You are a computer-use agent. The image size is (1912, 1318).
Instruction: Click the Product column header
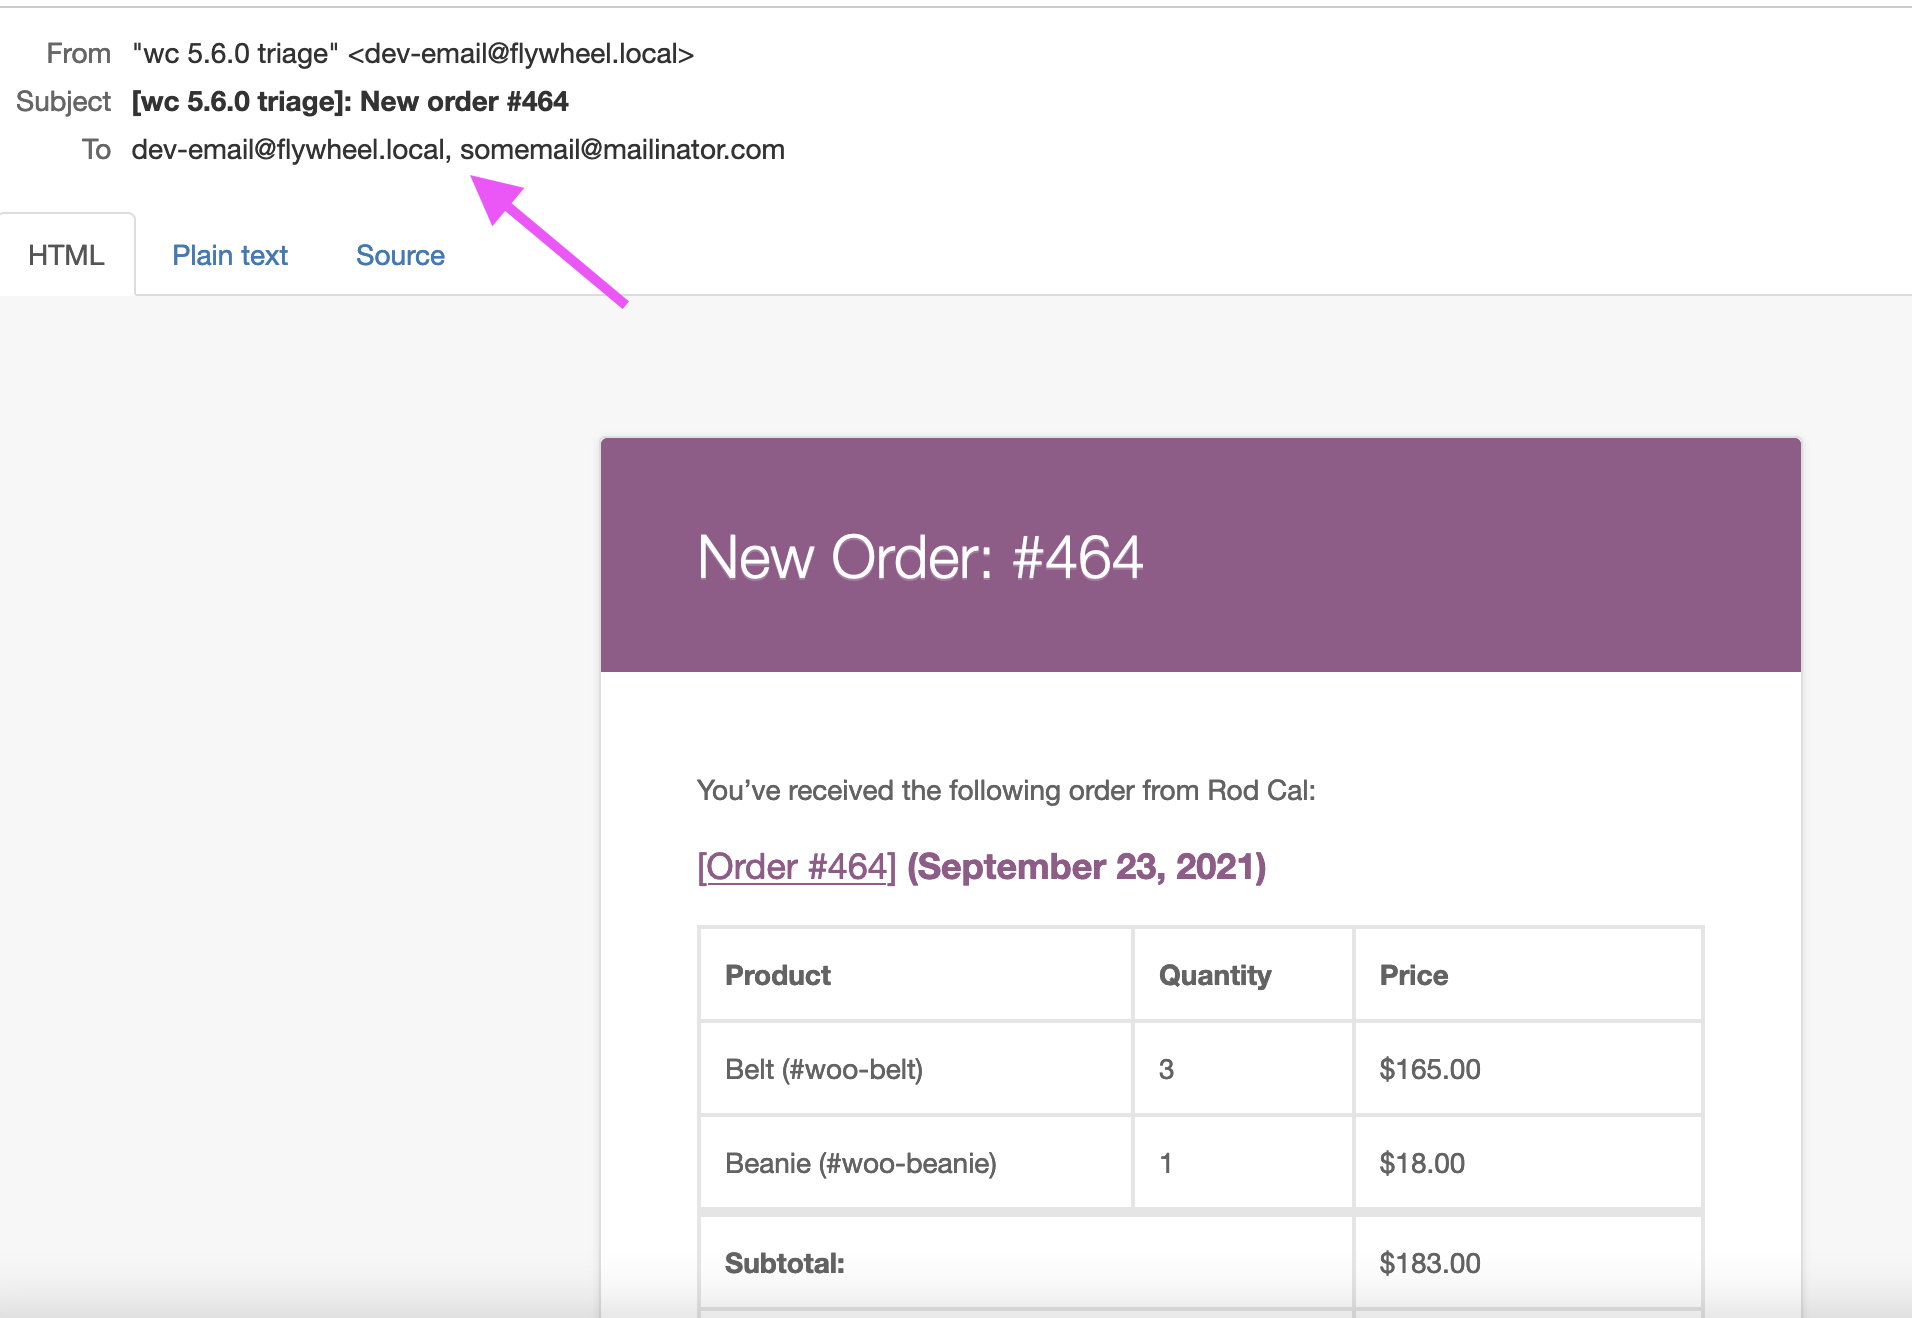(x=778, y=975)
